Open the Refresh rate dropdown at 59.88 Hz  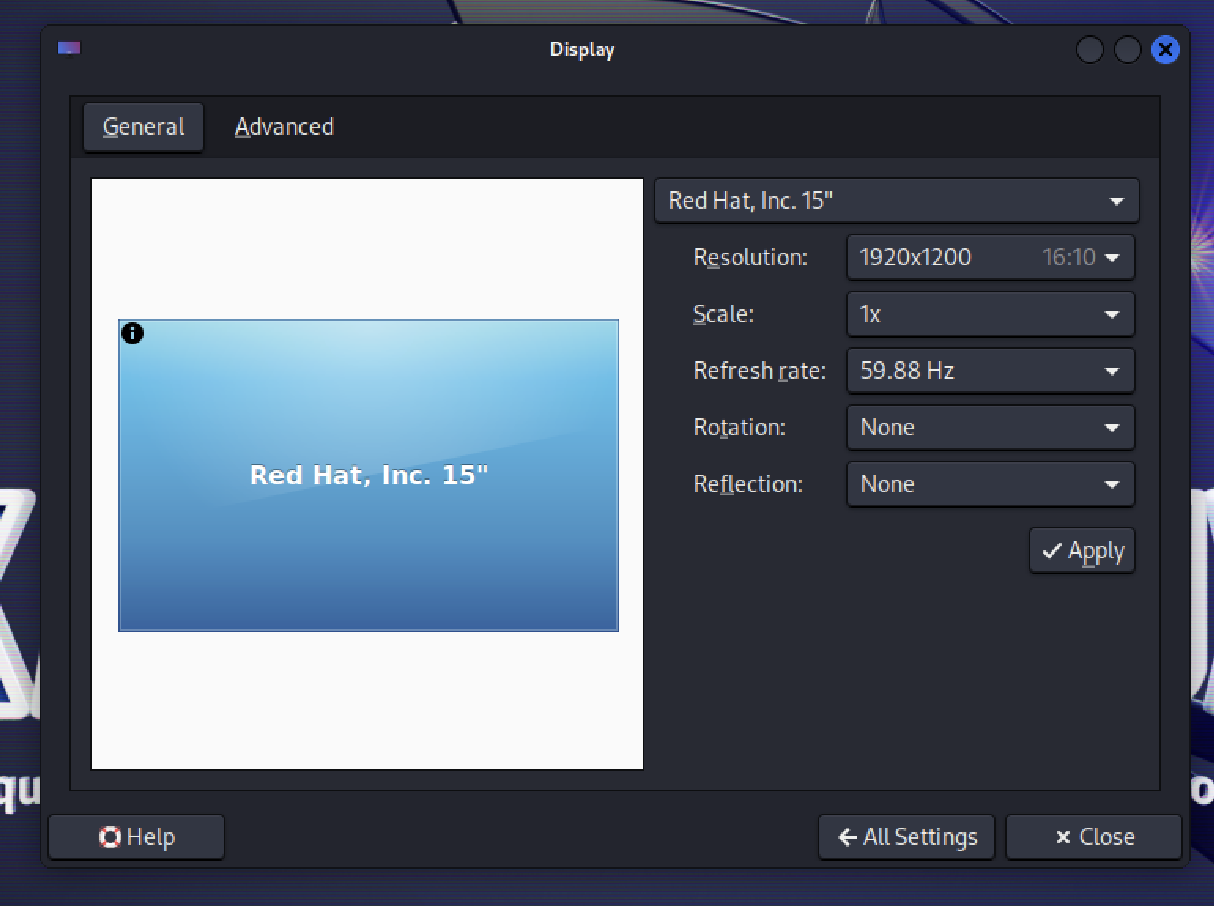pos(990,371)
